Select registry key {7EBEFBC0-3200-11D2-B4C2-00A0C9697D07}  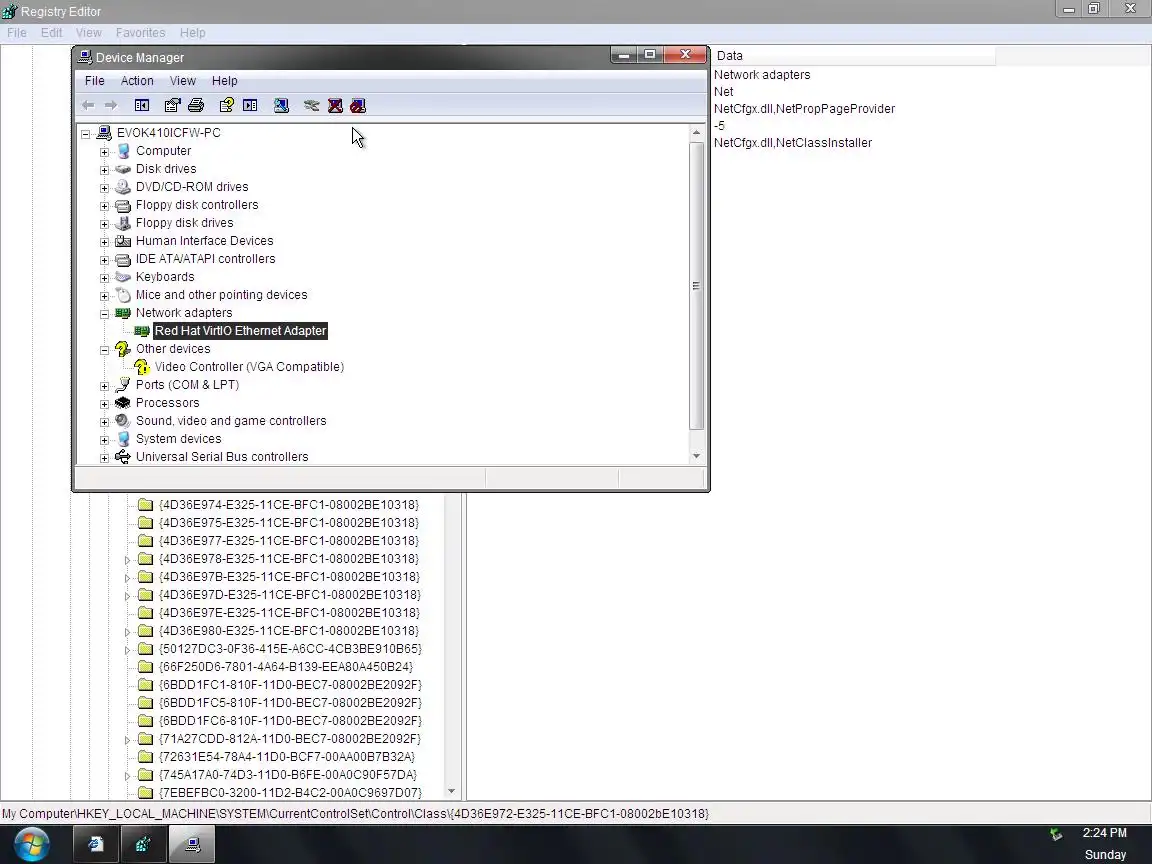click(x=290, y=793)
